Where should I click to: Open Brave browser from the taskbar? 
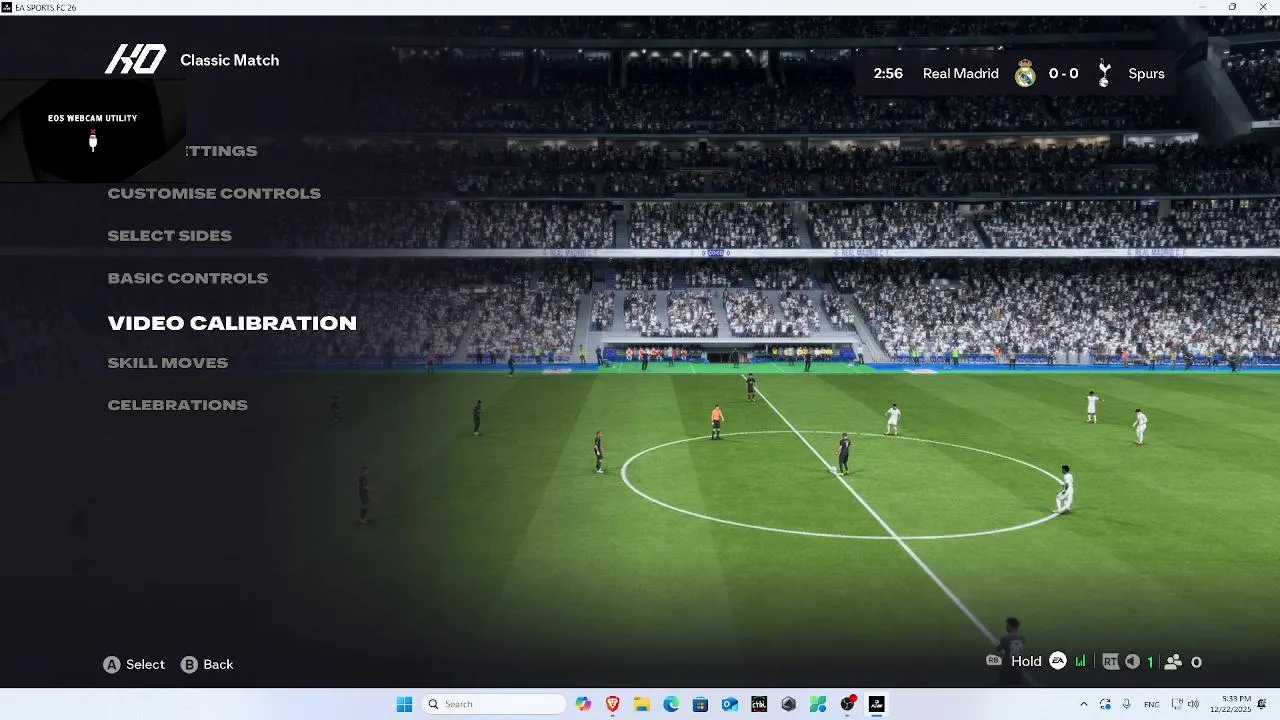(613, 704)
